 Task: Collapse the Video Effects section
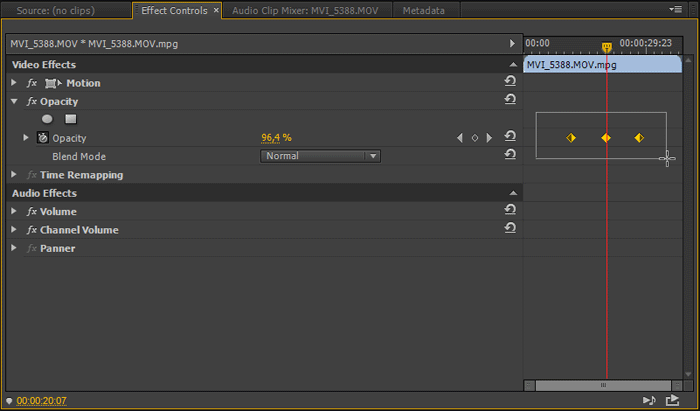pyautogui.click(x=513, y=65)
